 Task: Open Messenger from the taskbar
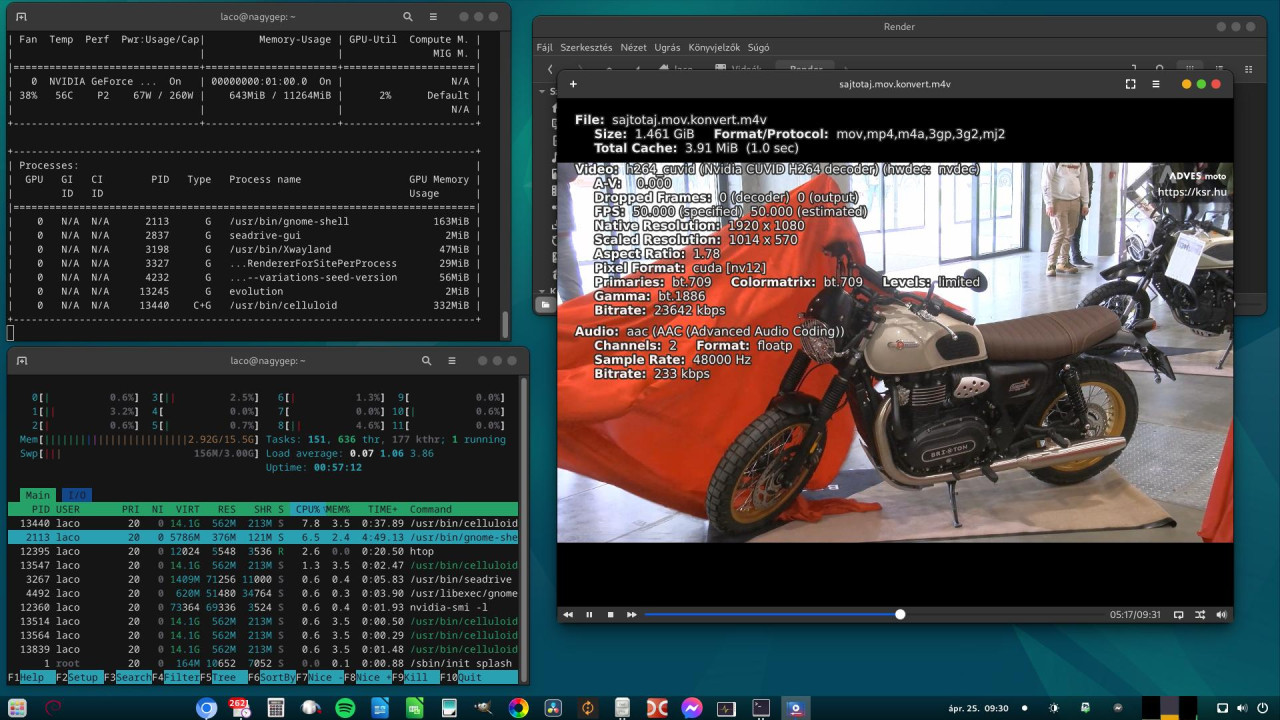point(692,708)
